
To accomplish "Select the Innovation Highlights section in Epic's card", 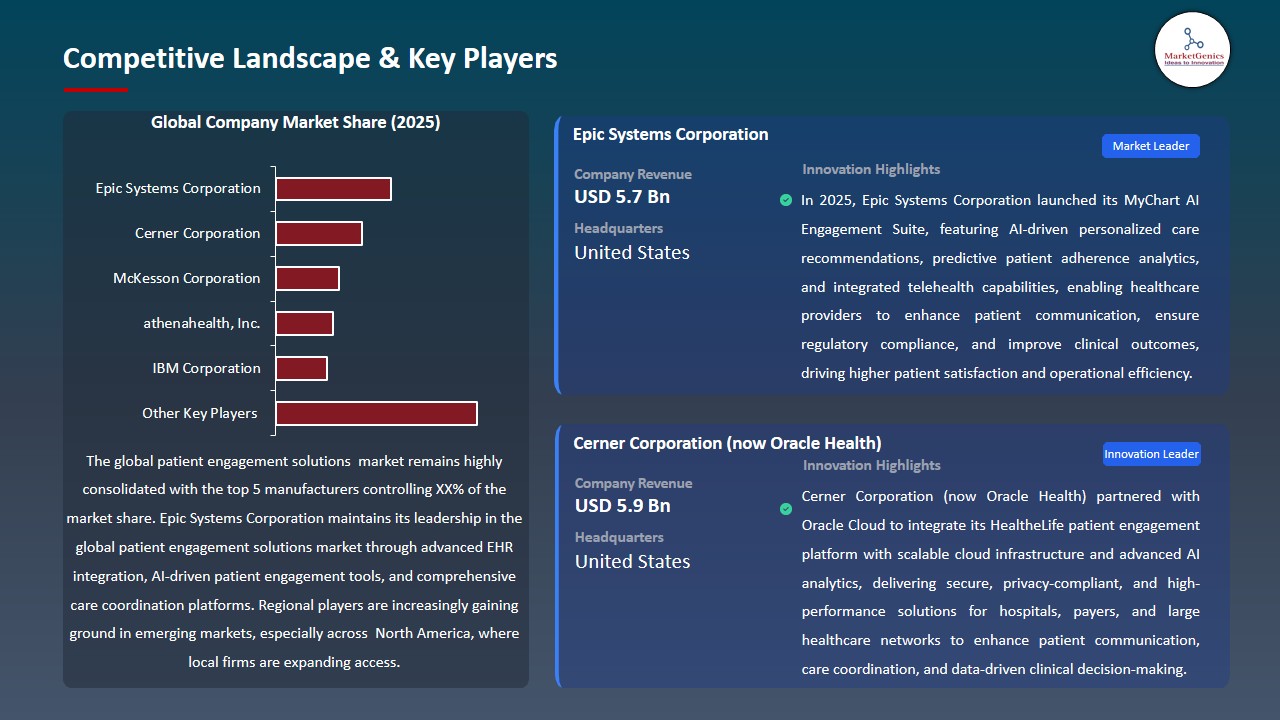I will pos(870,169).
